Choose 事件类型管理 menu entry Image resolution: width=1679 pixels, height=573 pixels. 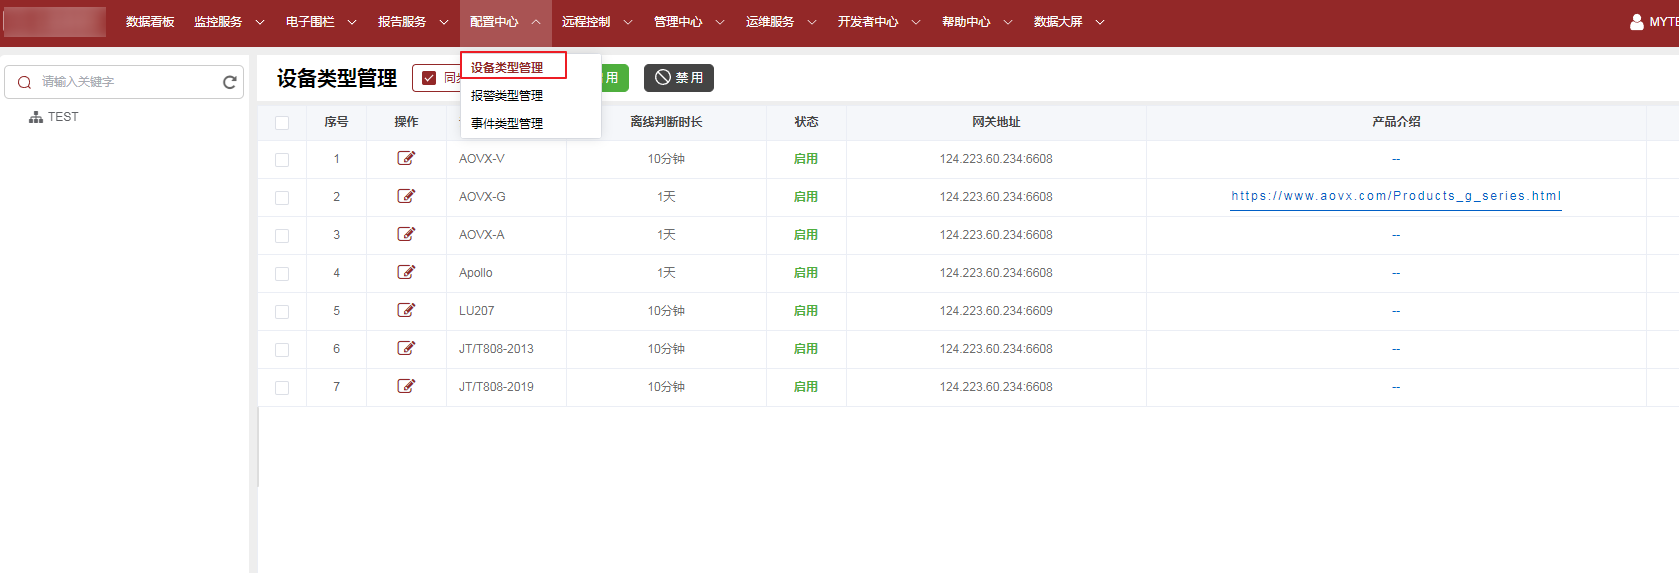[x=507, y=124]
